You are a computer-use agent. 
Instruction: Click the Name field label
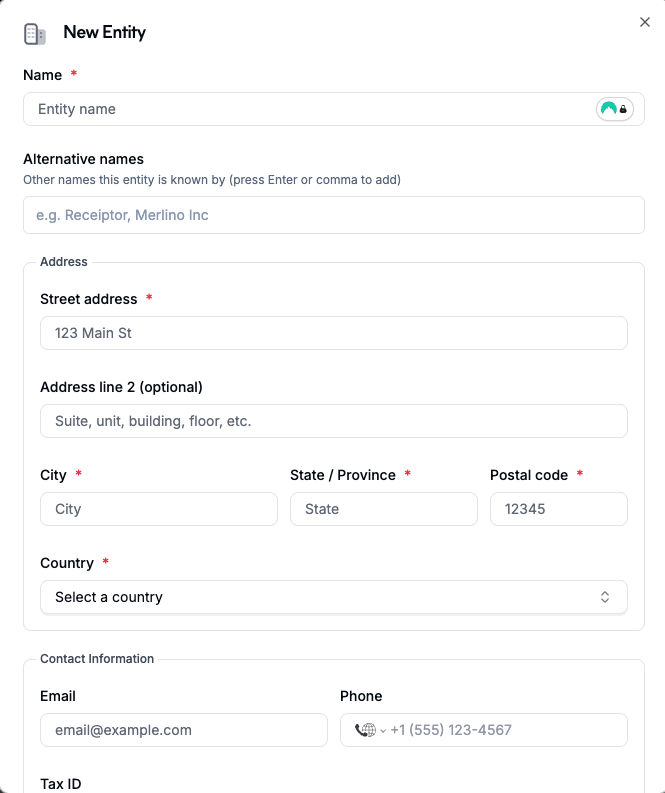click(42, 75)
